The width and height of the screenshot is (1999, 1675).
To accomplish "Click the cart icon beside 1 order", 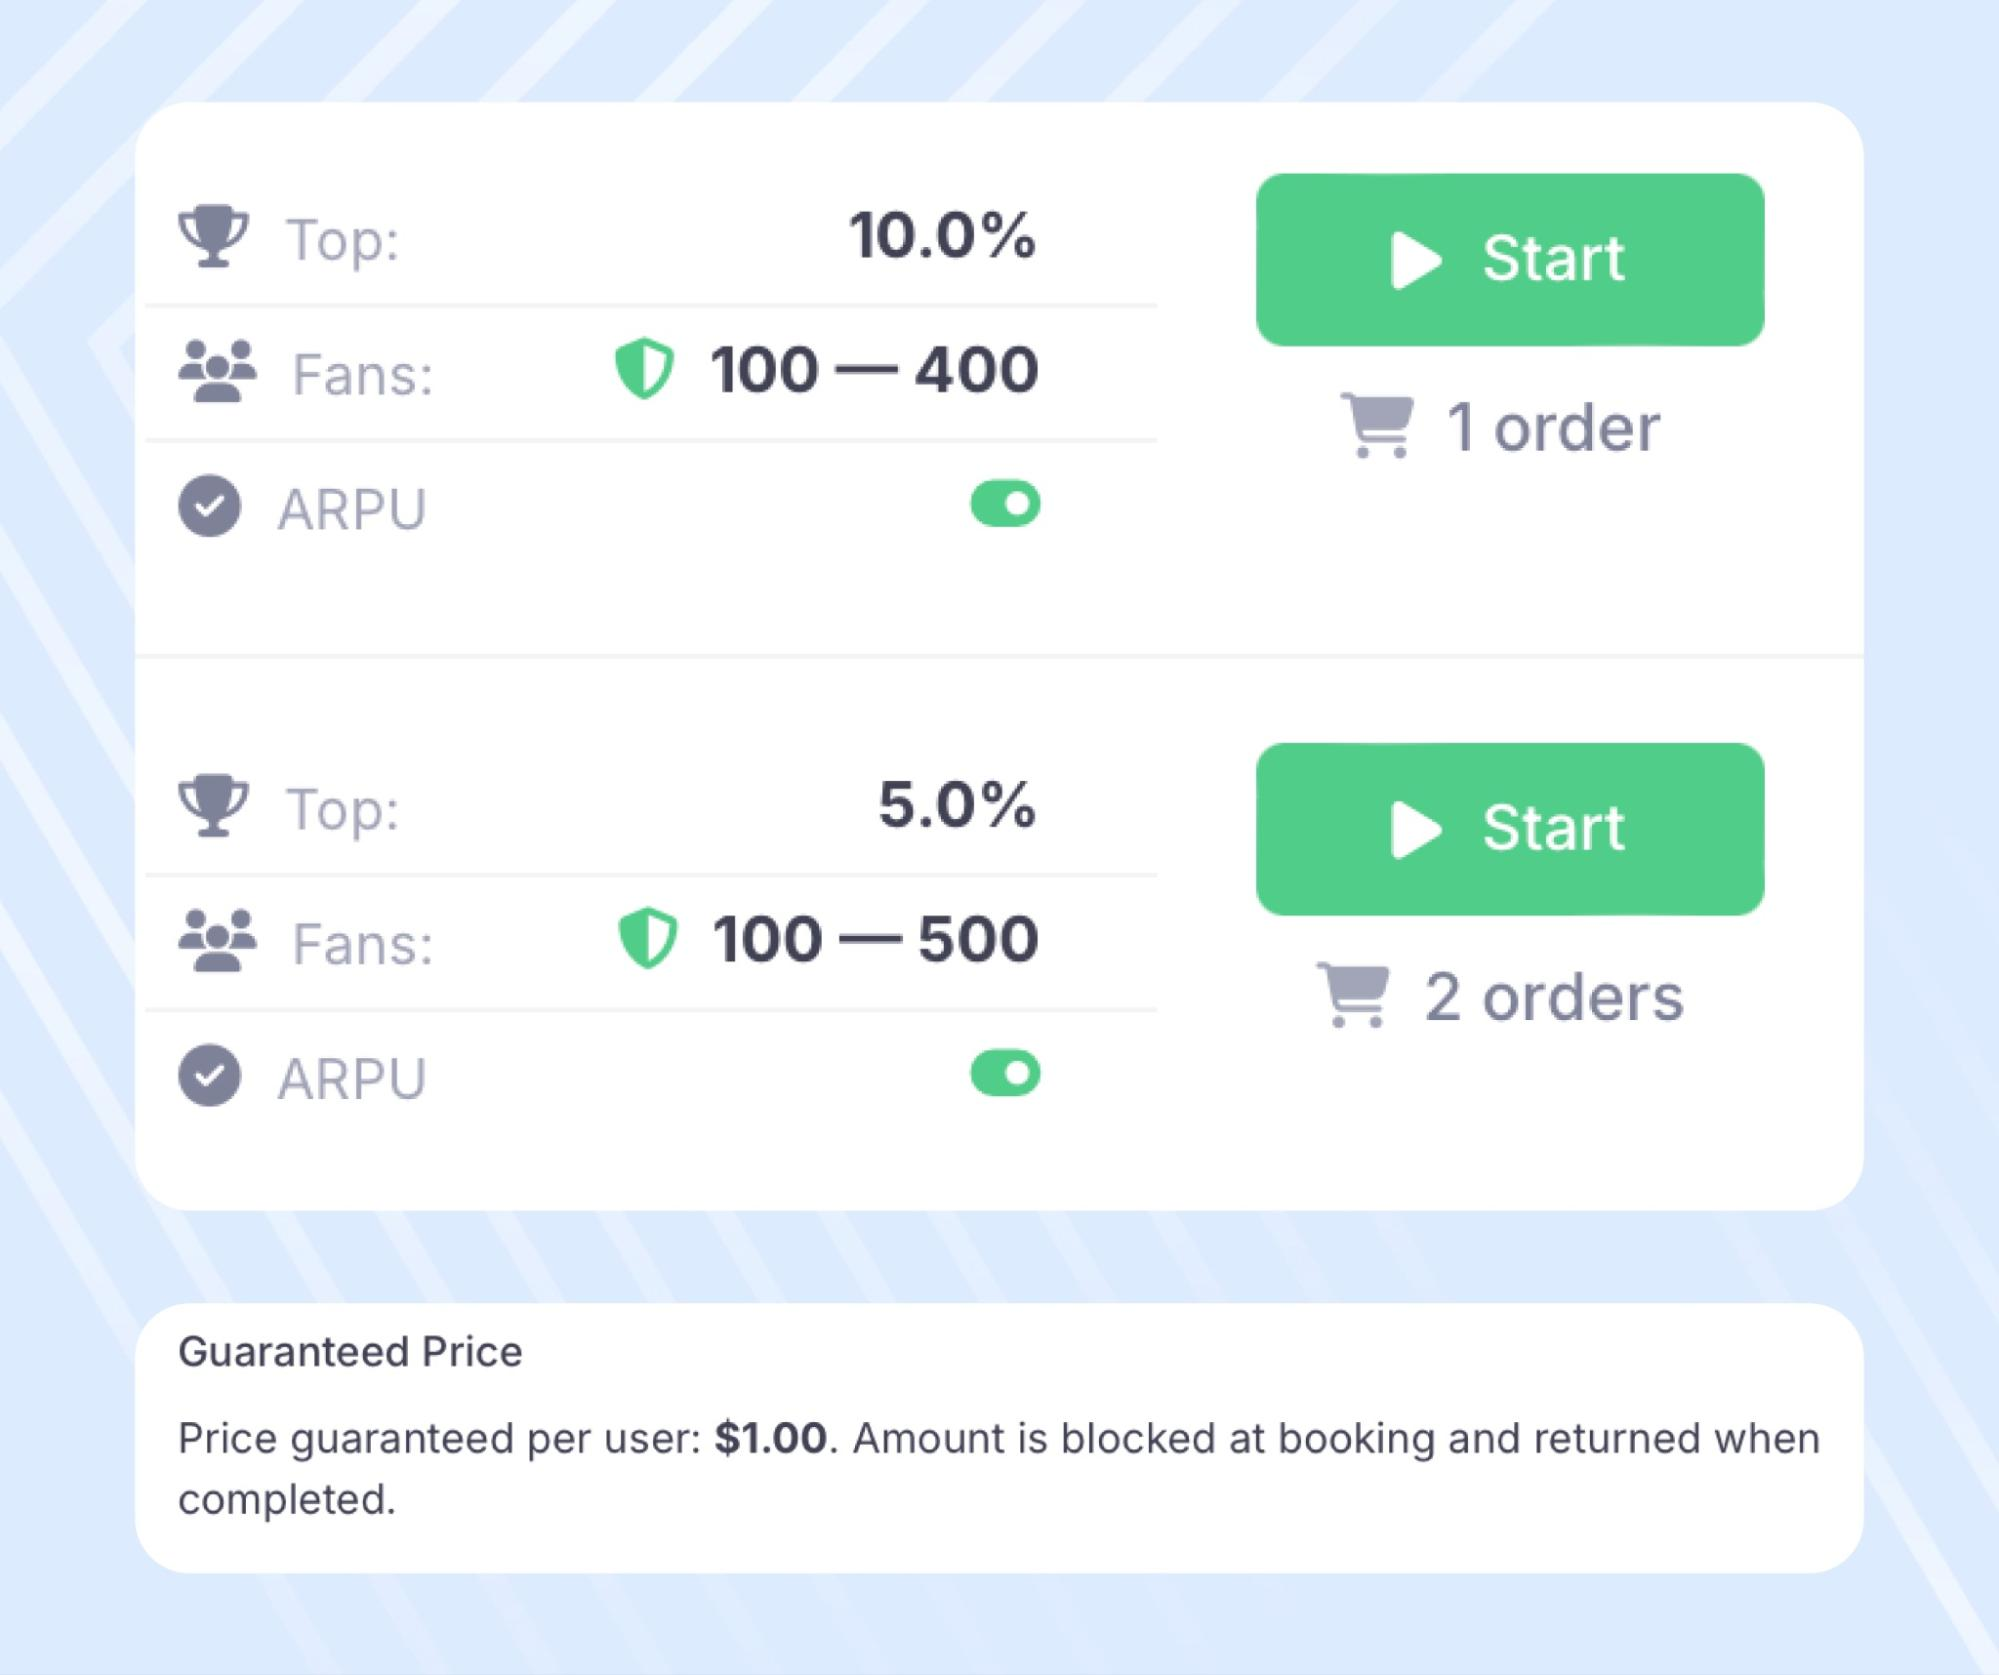I will [1378, 427].
